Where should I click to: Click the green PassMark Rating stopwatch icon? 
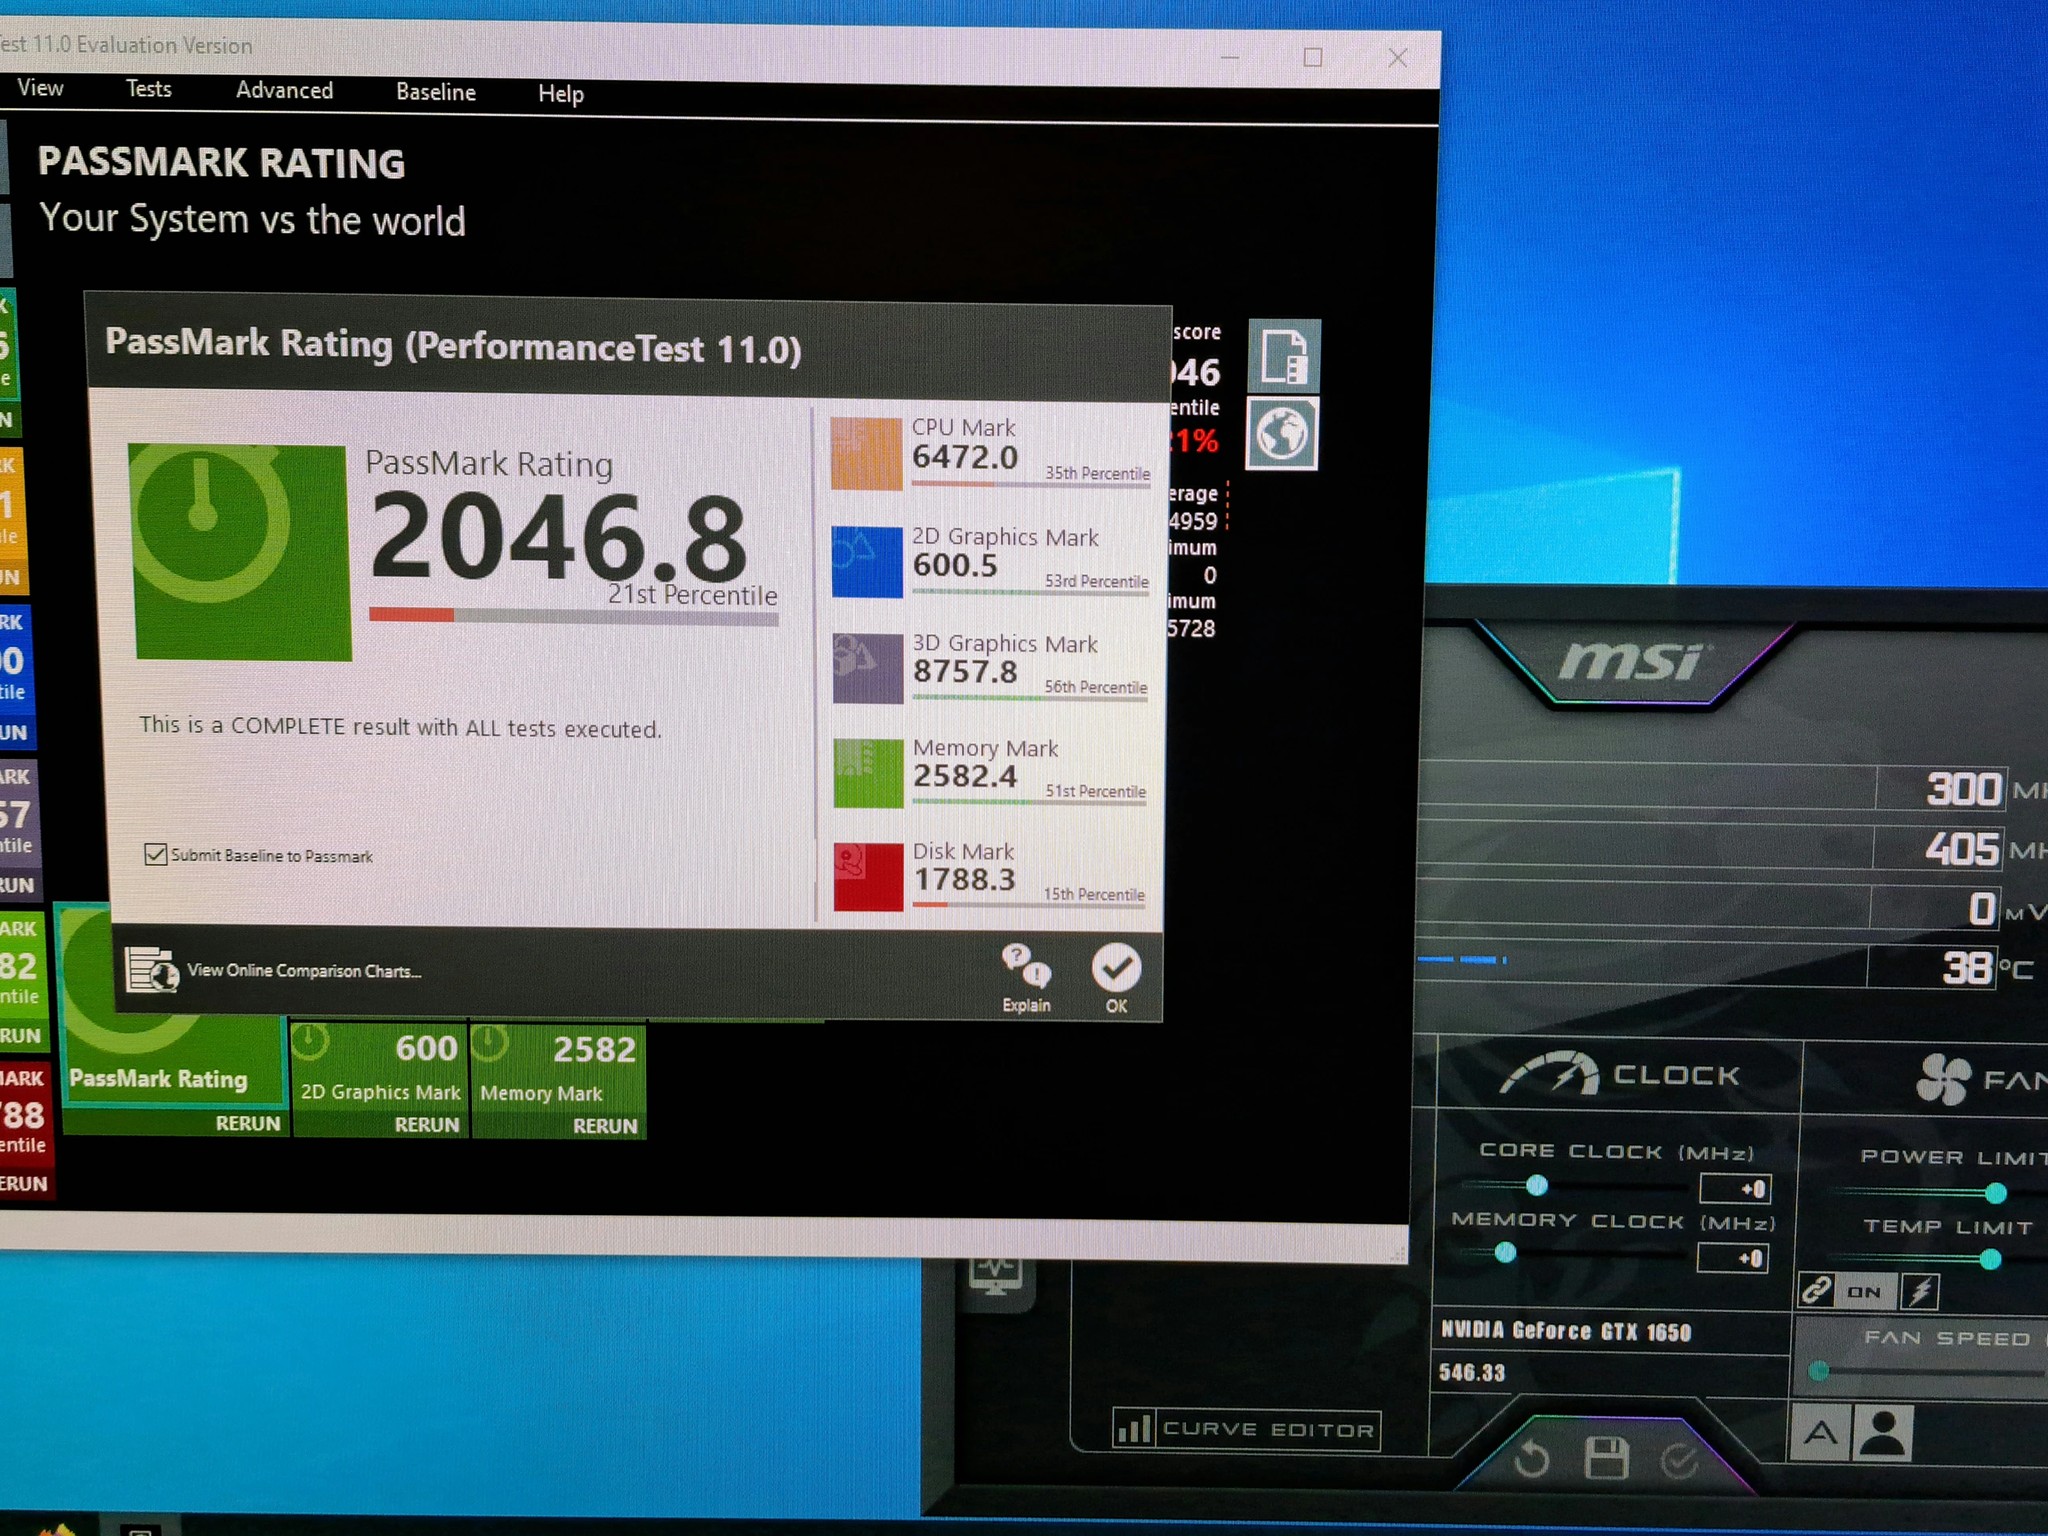[x=240, y=552]
